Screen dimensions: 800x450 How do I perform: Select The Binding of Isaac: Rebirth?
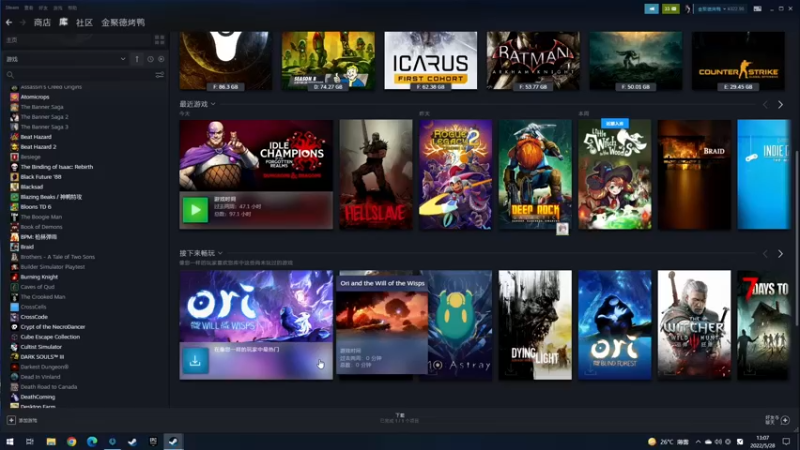coord(57,167)
